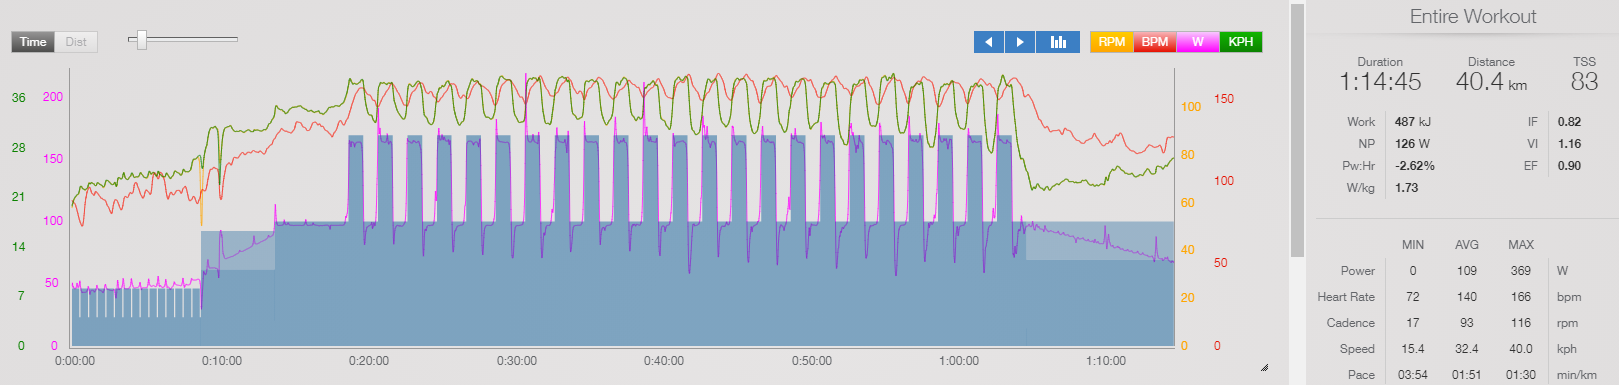
Task: Toggle the BPM heart rate series
Action: point(1155,42)
